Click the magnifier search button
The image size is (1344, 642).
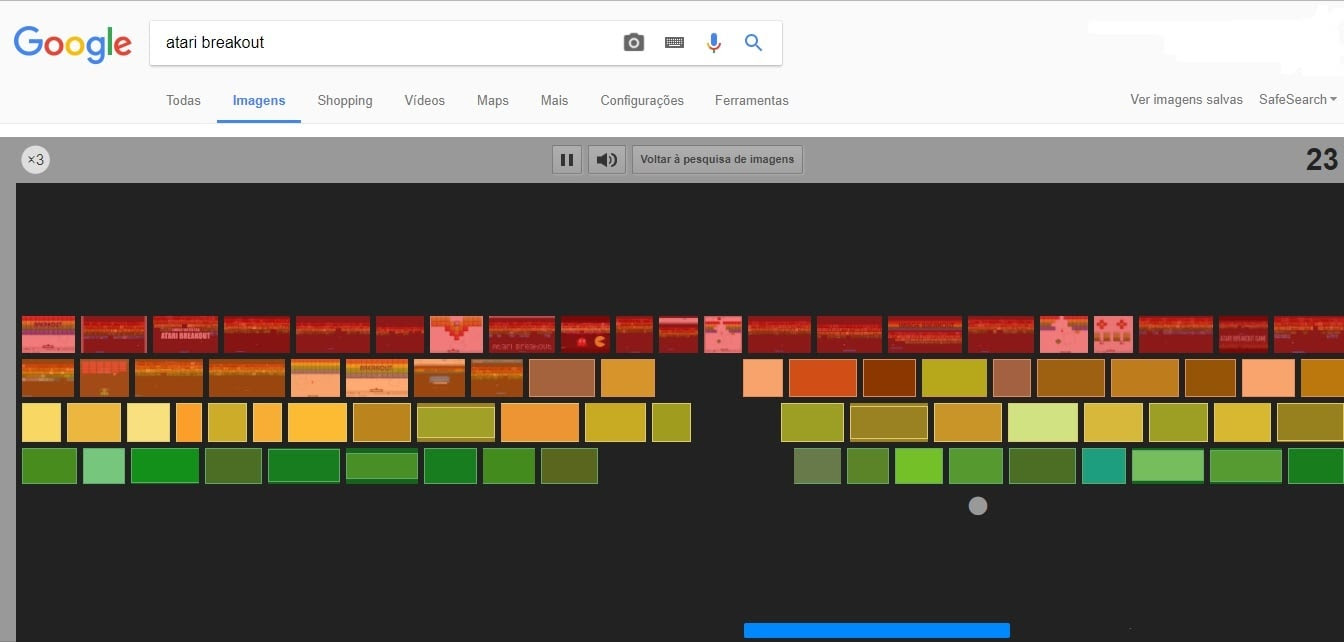pos(754,43)
